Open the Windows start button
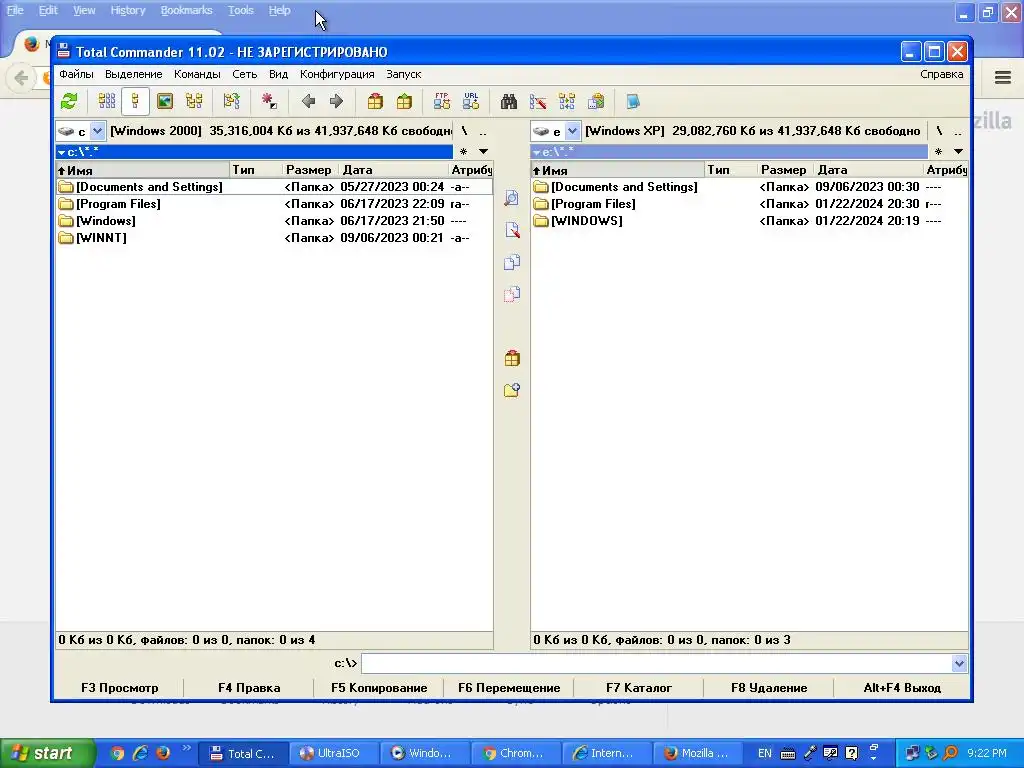The width and height of the screenshot is (1024, 768). pos(47,753)
